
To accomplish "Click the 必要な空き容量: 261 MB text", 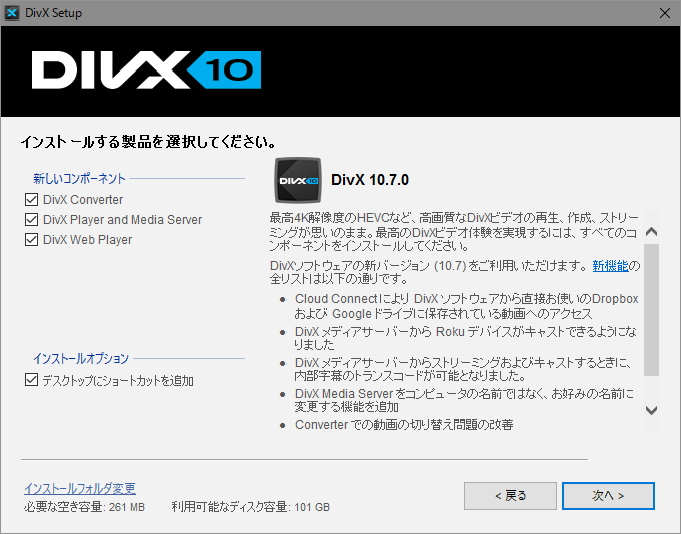I will (x=84, y=507).
